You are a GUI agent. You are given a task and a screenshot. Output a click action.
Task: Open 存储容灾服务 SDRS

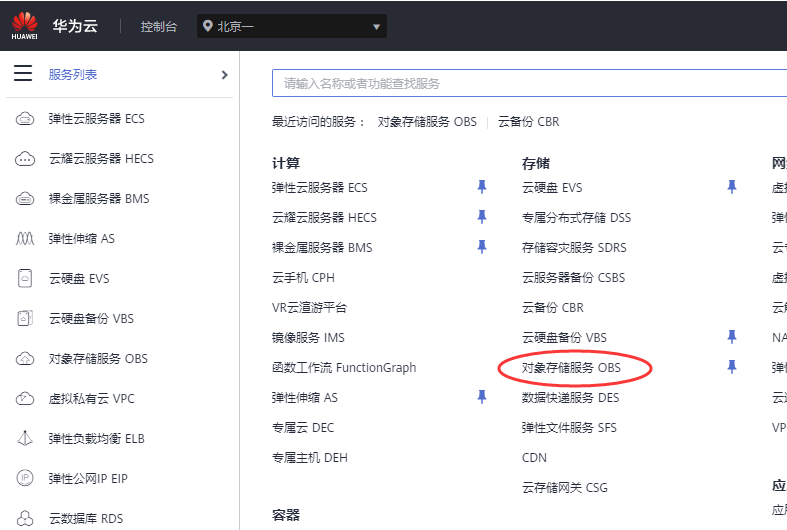[x=574, y=247]
